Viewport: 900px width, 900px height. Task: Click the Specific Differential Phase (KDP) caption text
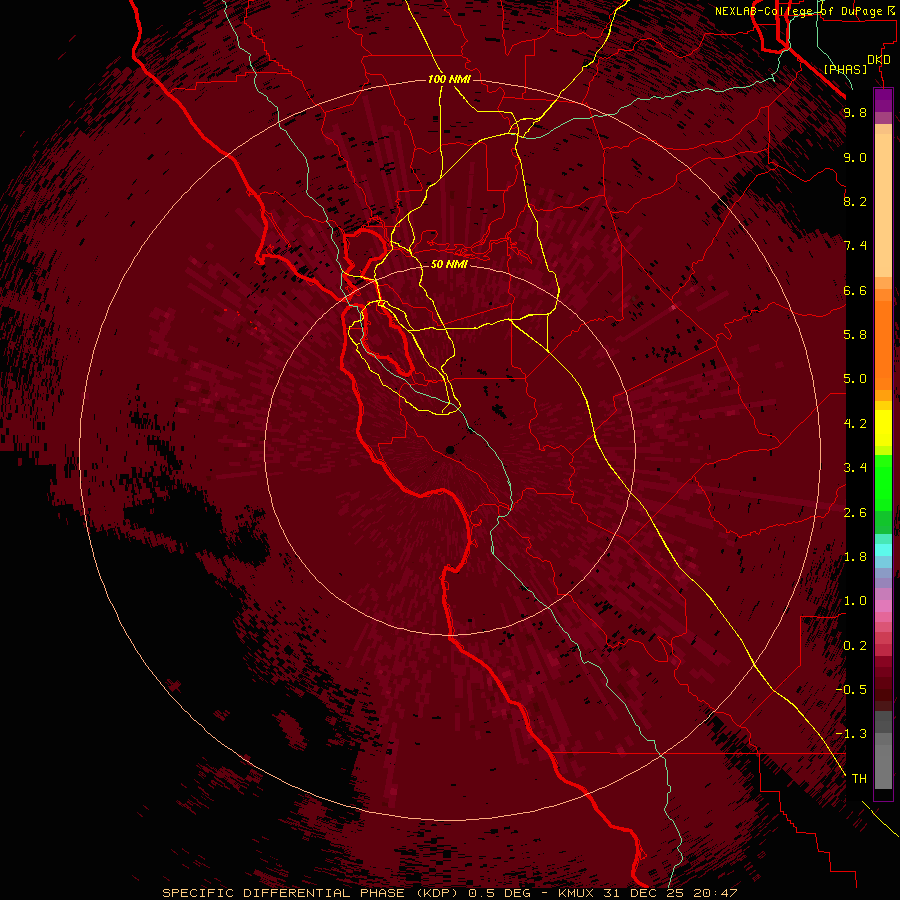point(310,893)
